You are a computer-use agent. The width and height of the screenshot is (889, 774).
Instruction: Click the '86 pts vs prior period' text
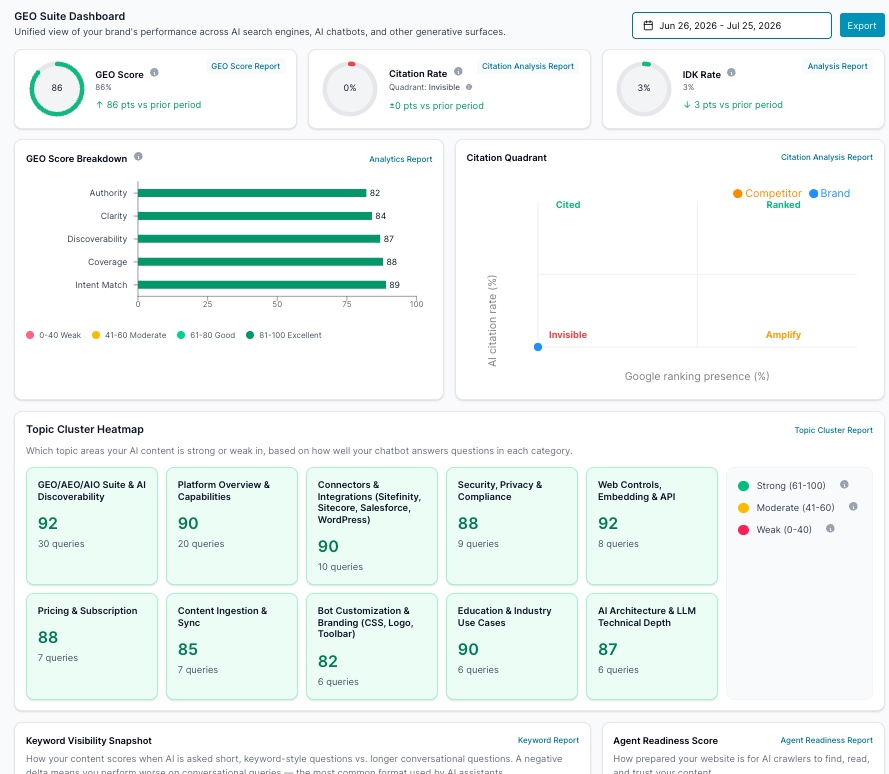(x=154, y=105)
